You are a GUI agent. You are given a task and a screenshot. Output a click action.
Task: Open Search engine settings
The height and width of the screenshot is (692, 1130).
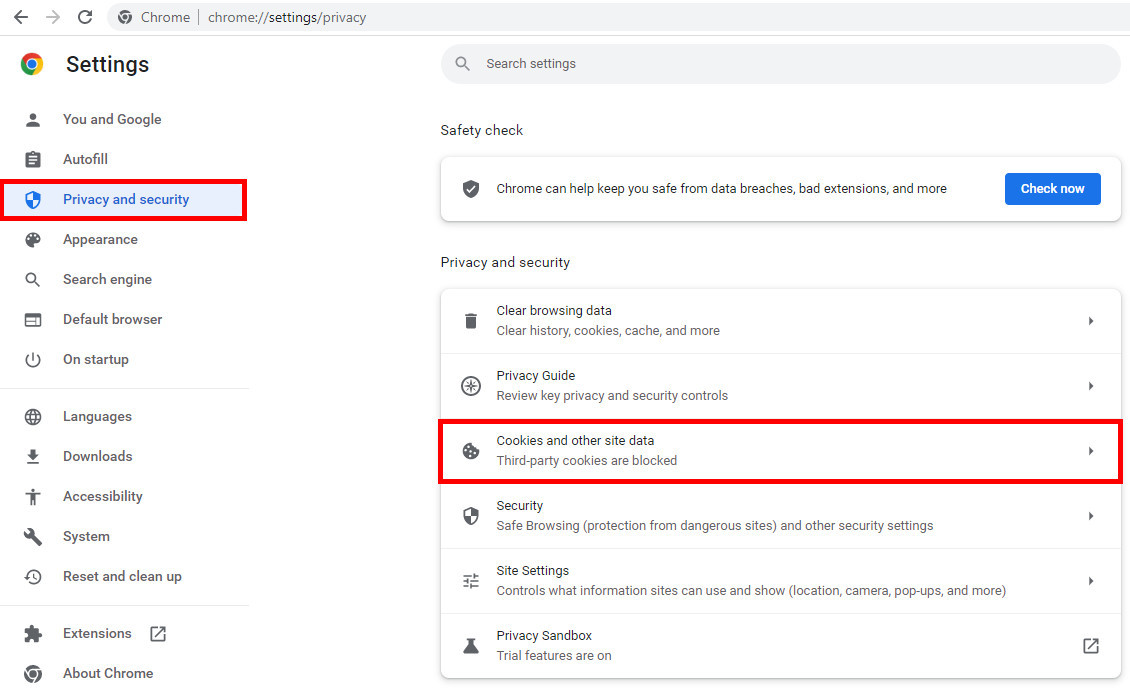point(107,280)
